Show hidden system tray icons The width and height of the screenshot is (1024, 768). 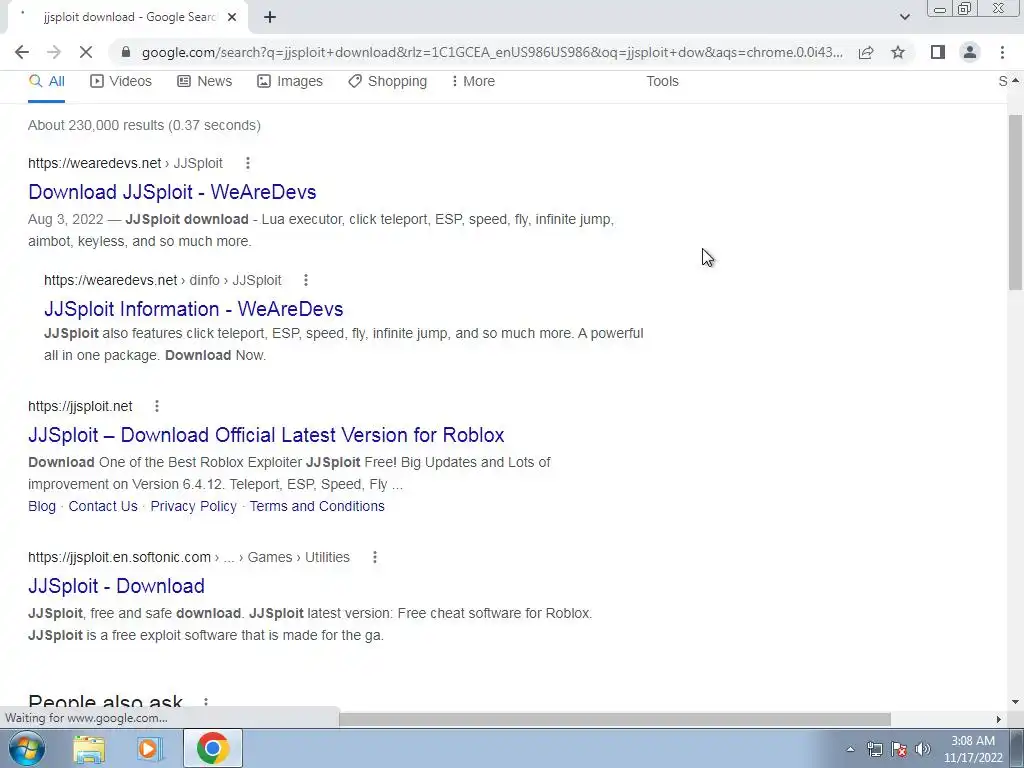[850, 749]
